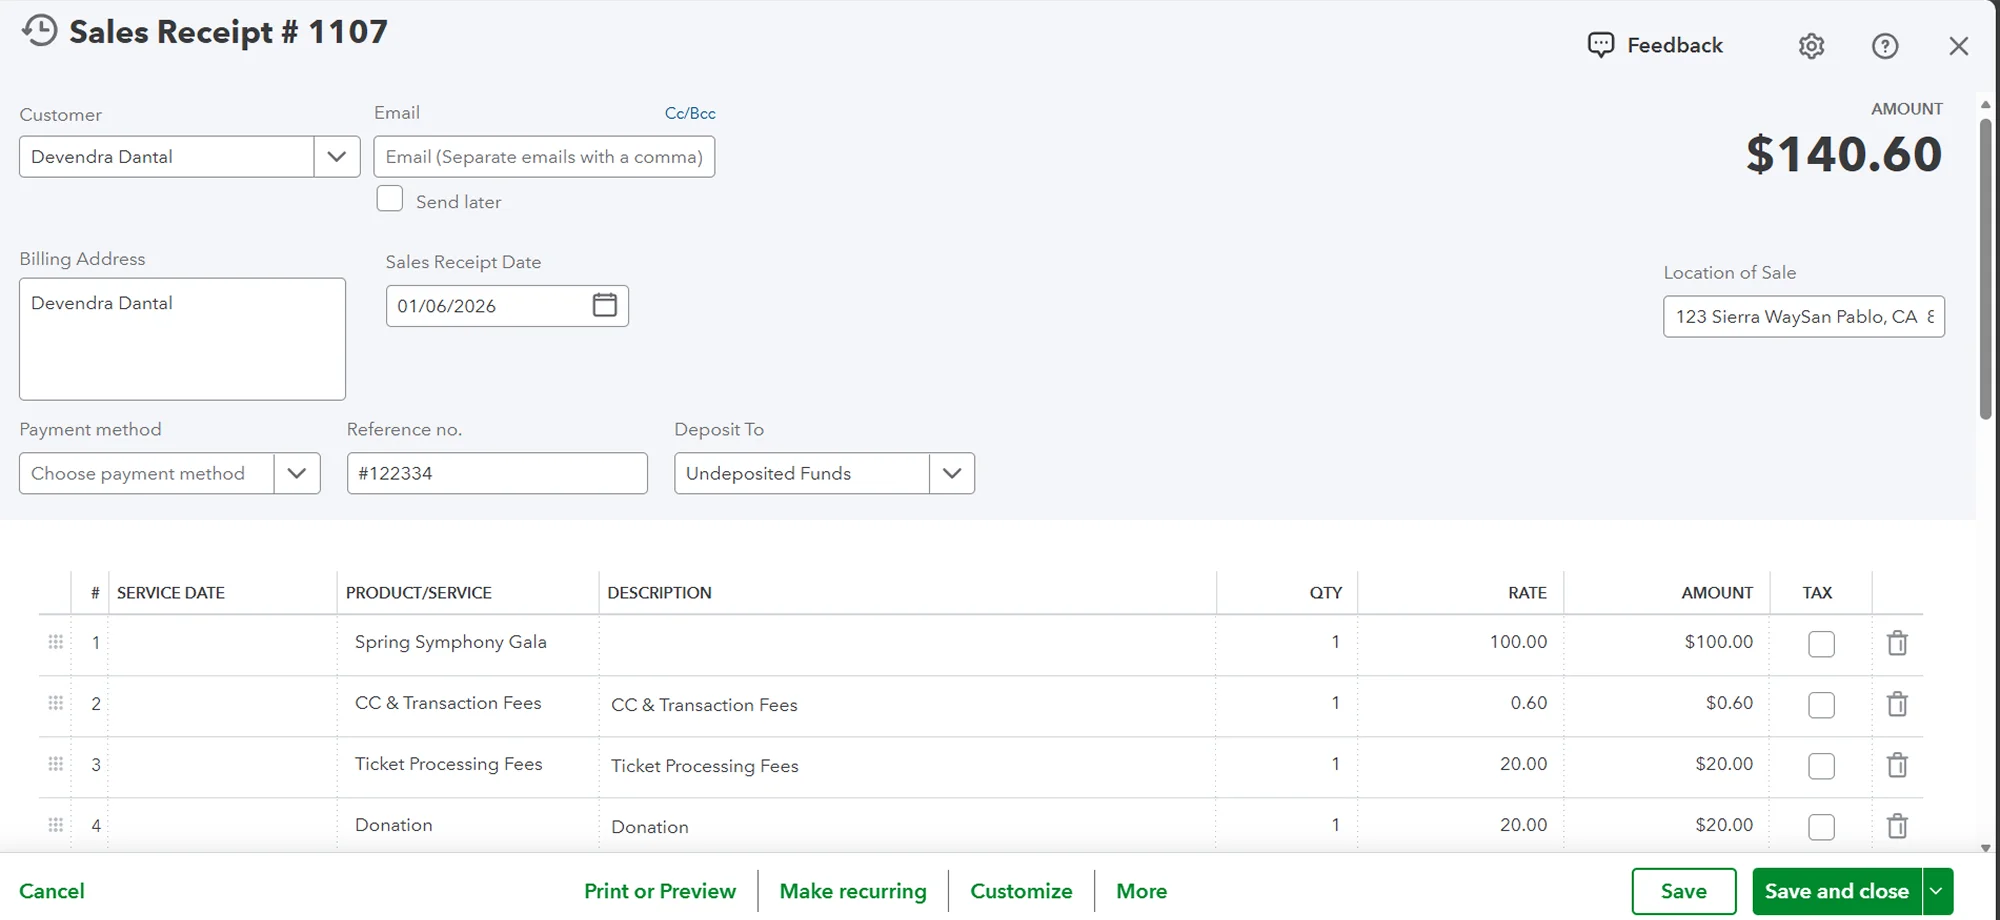
Task: Enable the Send later checkbox
Action: point(389,198)
